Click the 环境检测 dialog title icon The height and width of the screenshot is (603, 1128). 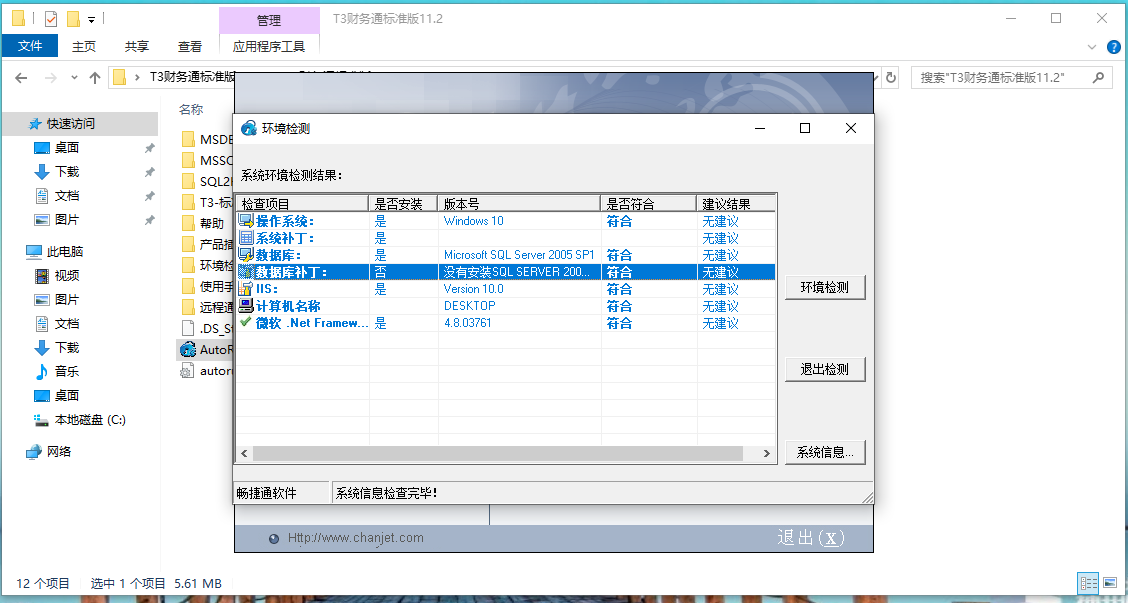point(249,128)
